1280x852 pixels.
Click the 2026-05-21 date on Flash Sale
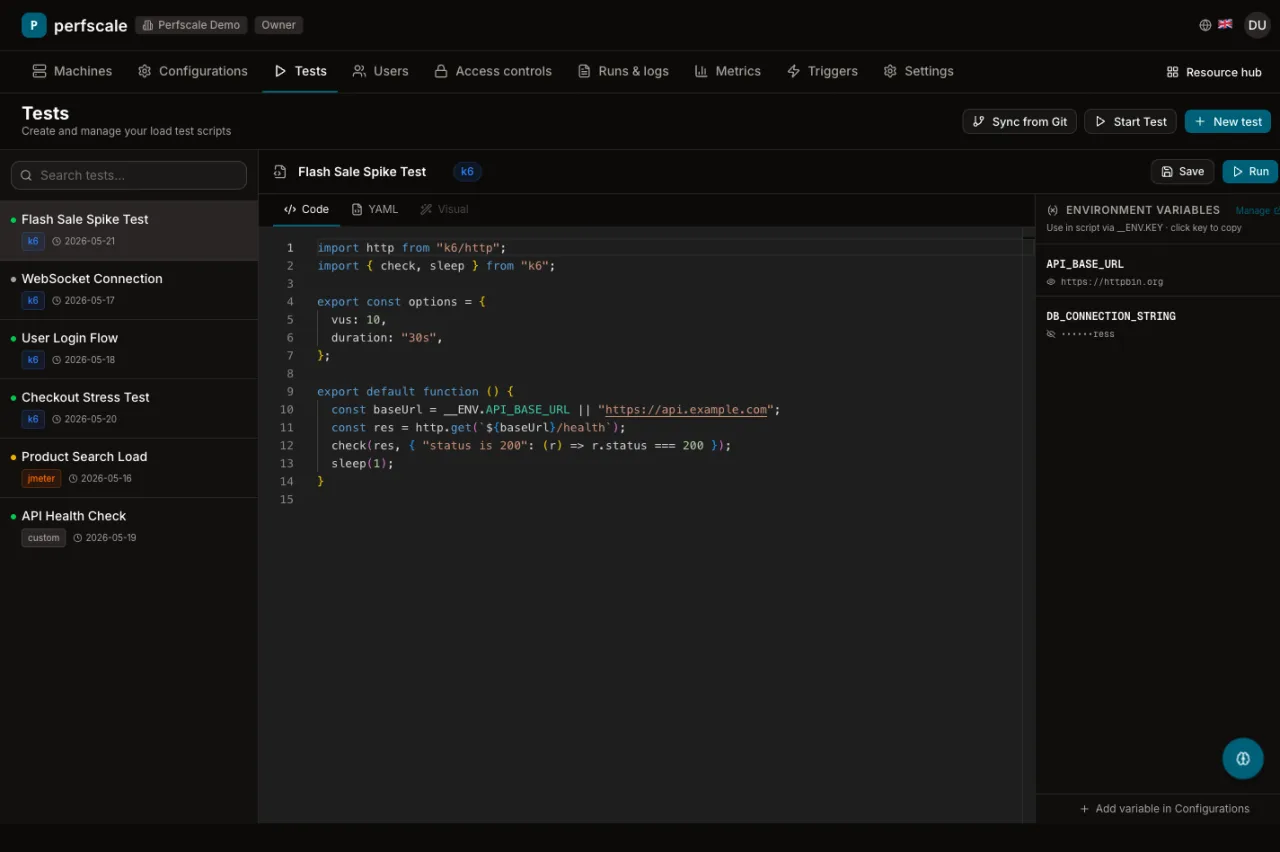(90, 241)
